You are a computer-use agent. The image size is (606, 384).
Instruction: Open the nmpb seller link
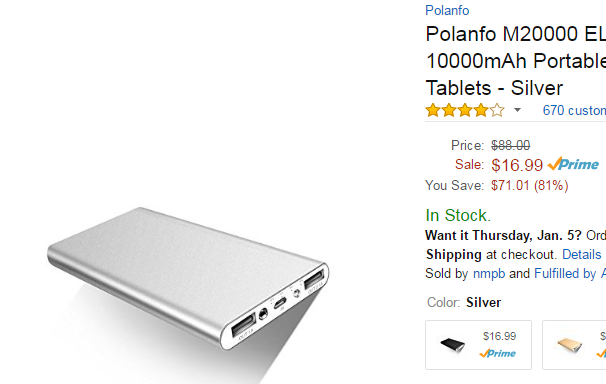click(x=489, y=274)
